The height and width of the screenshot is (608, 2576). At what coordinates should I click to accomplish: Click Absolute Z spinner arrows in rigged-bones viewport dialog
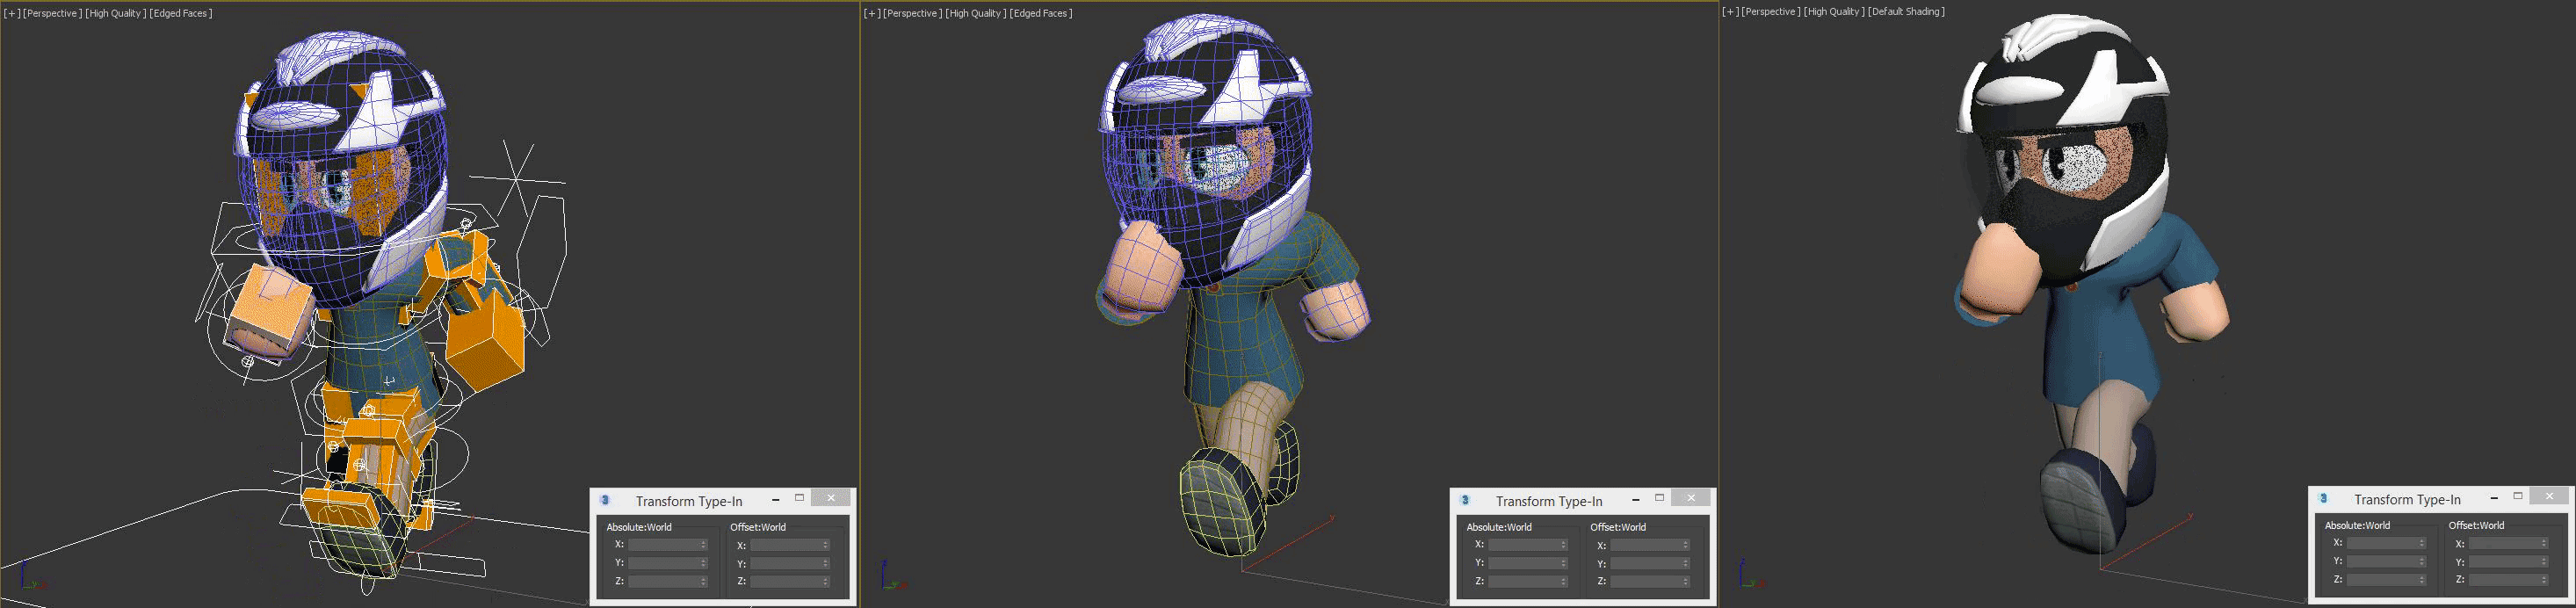(704, 581)
